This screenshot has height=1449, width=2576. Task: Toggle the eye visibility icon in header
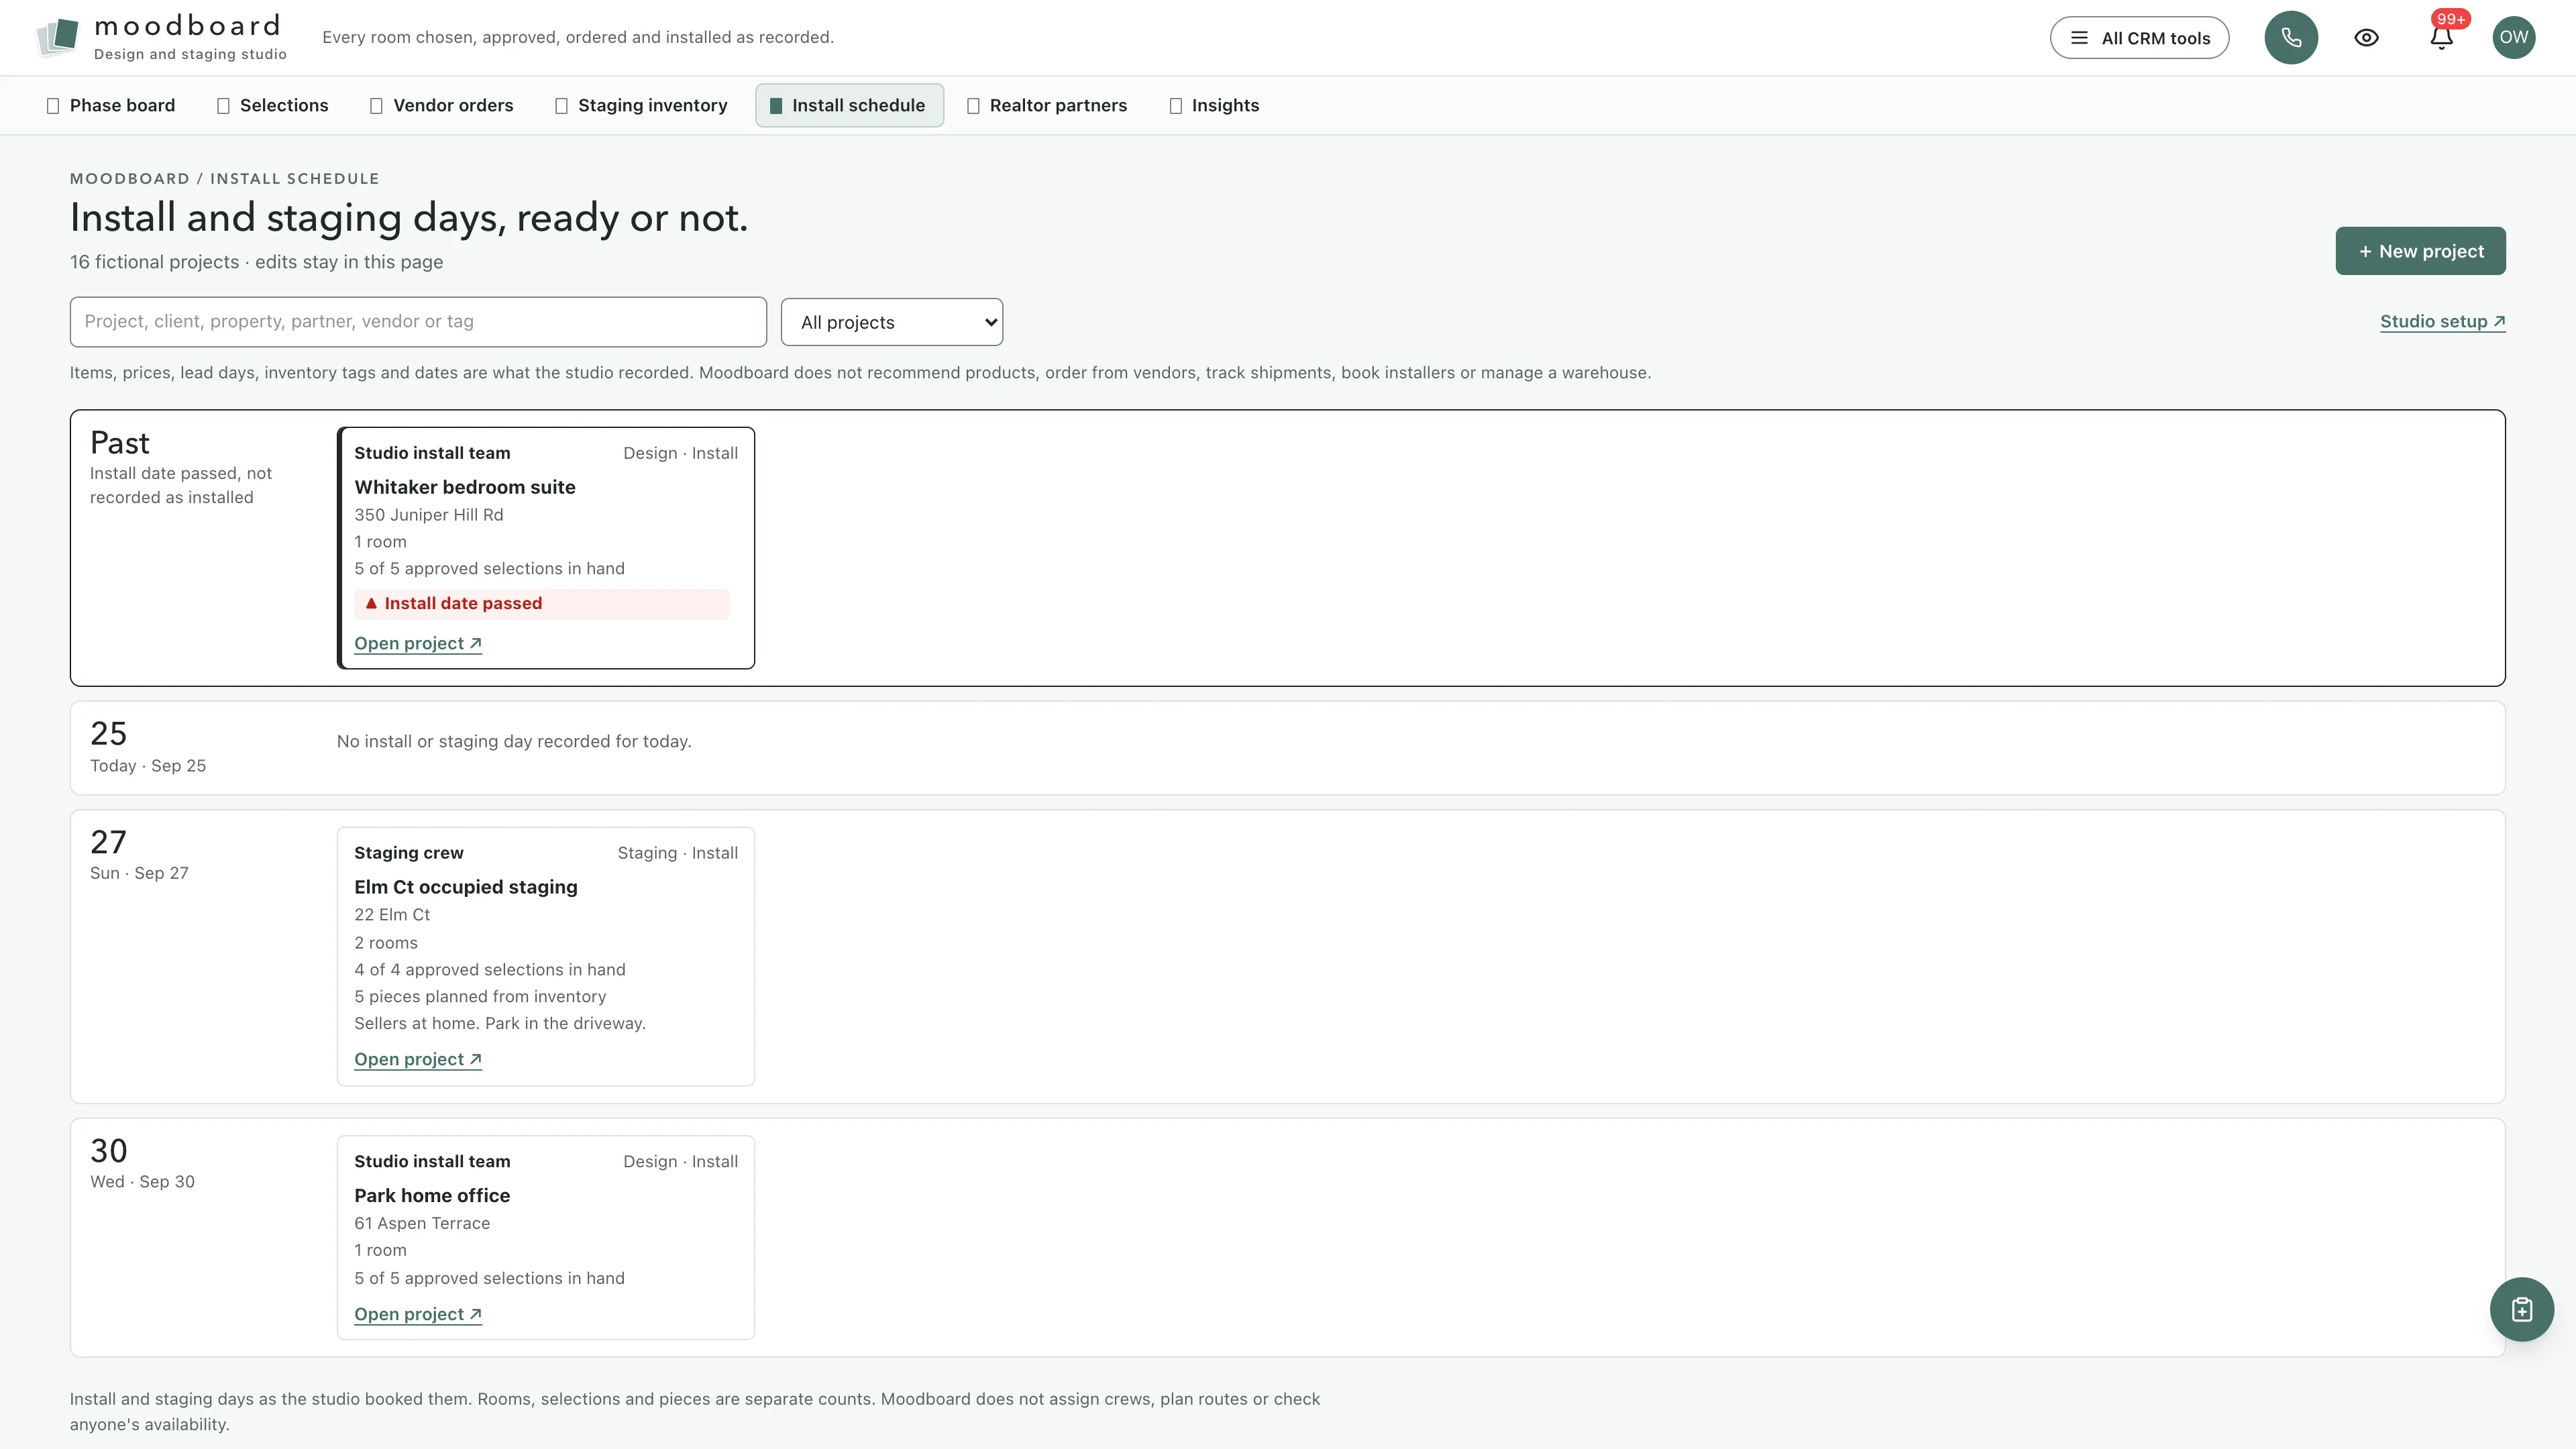pos(2366,38)
